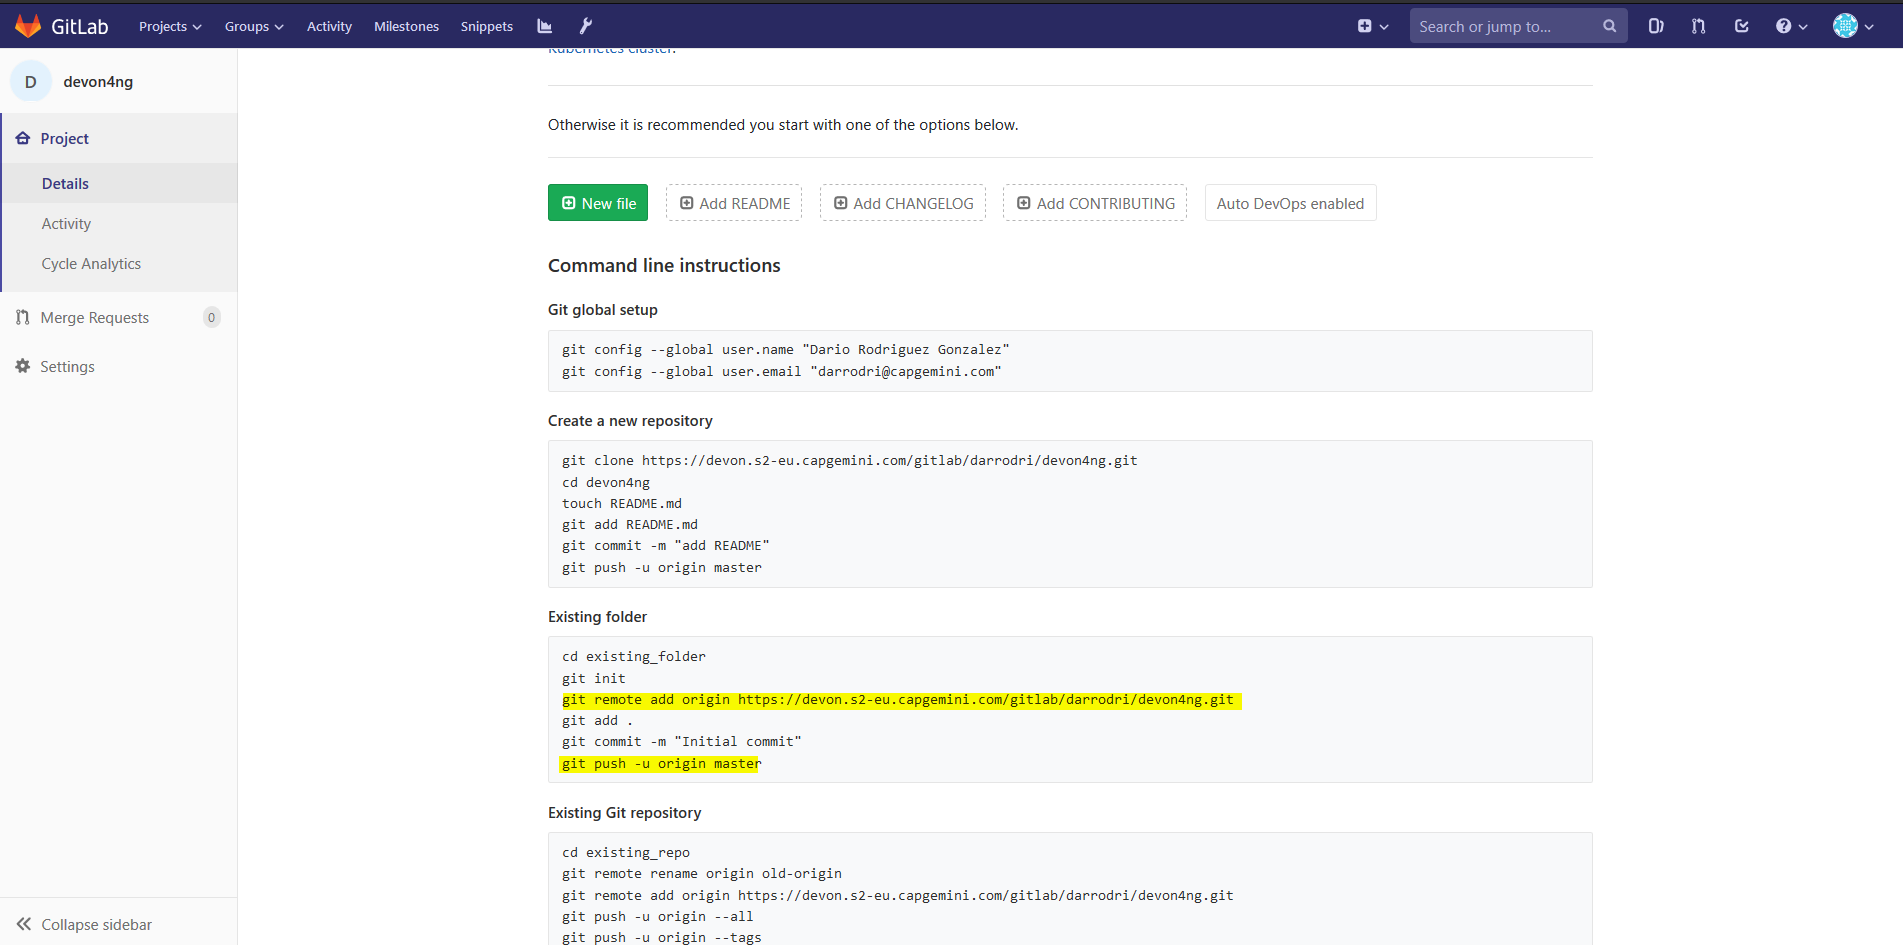
Task: Switch to the Activity sidebar item
Action: (x=66, y=223)
